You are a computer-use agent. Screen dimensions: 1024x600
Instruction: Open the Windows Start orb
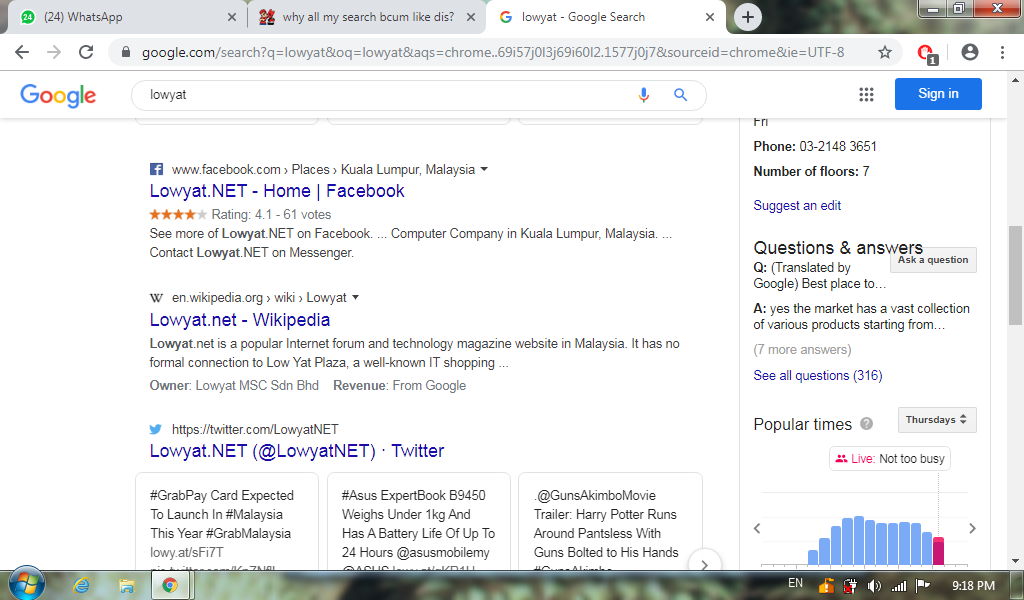(x=26, y=584)
